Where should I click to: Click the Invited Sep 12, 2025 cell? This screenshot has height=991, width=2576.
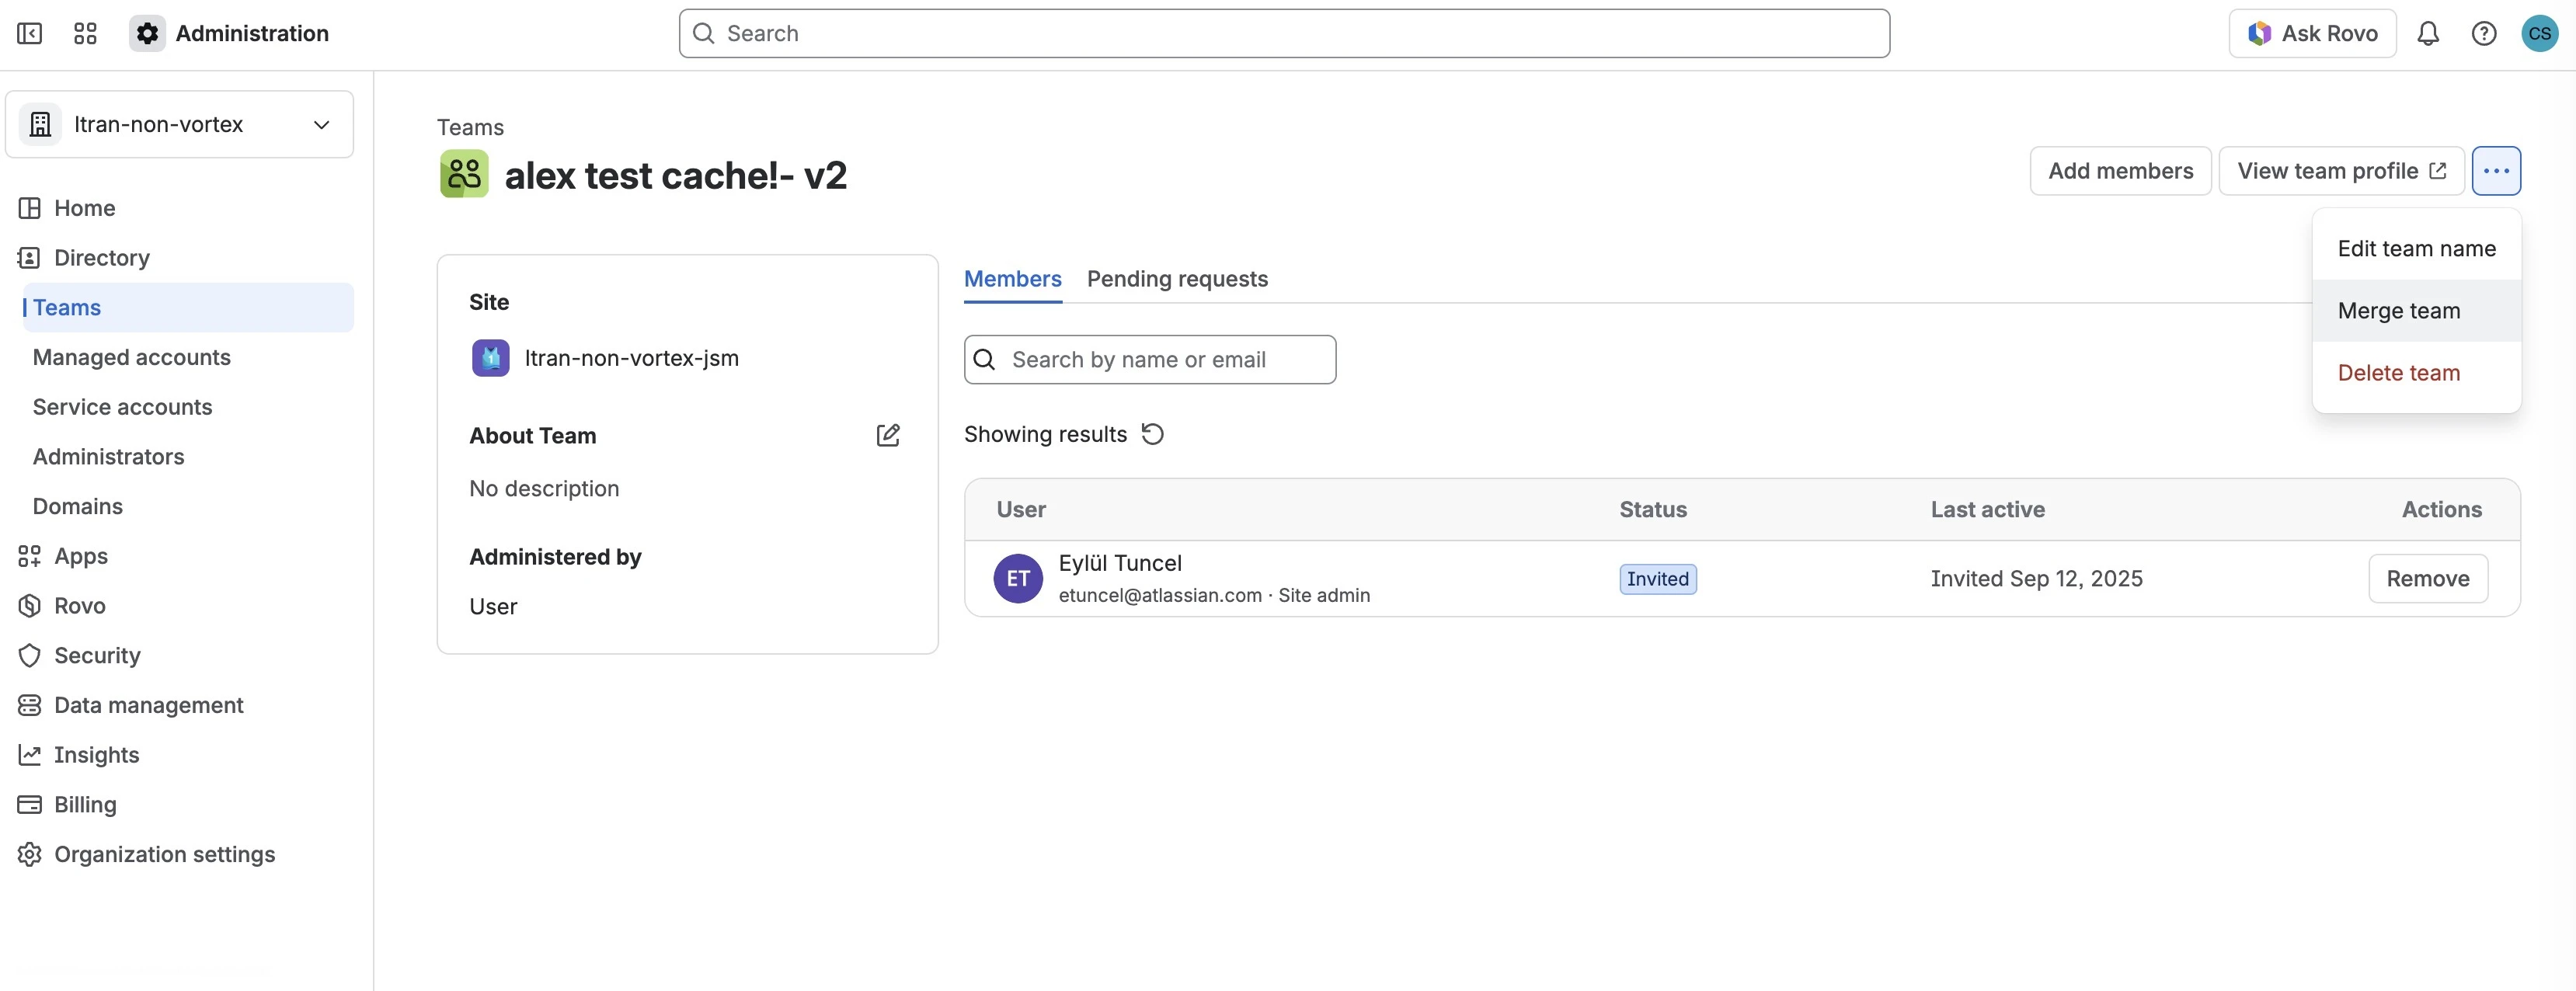[2036, 579]
